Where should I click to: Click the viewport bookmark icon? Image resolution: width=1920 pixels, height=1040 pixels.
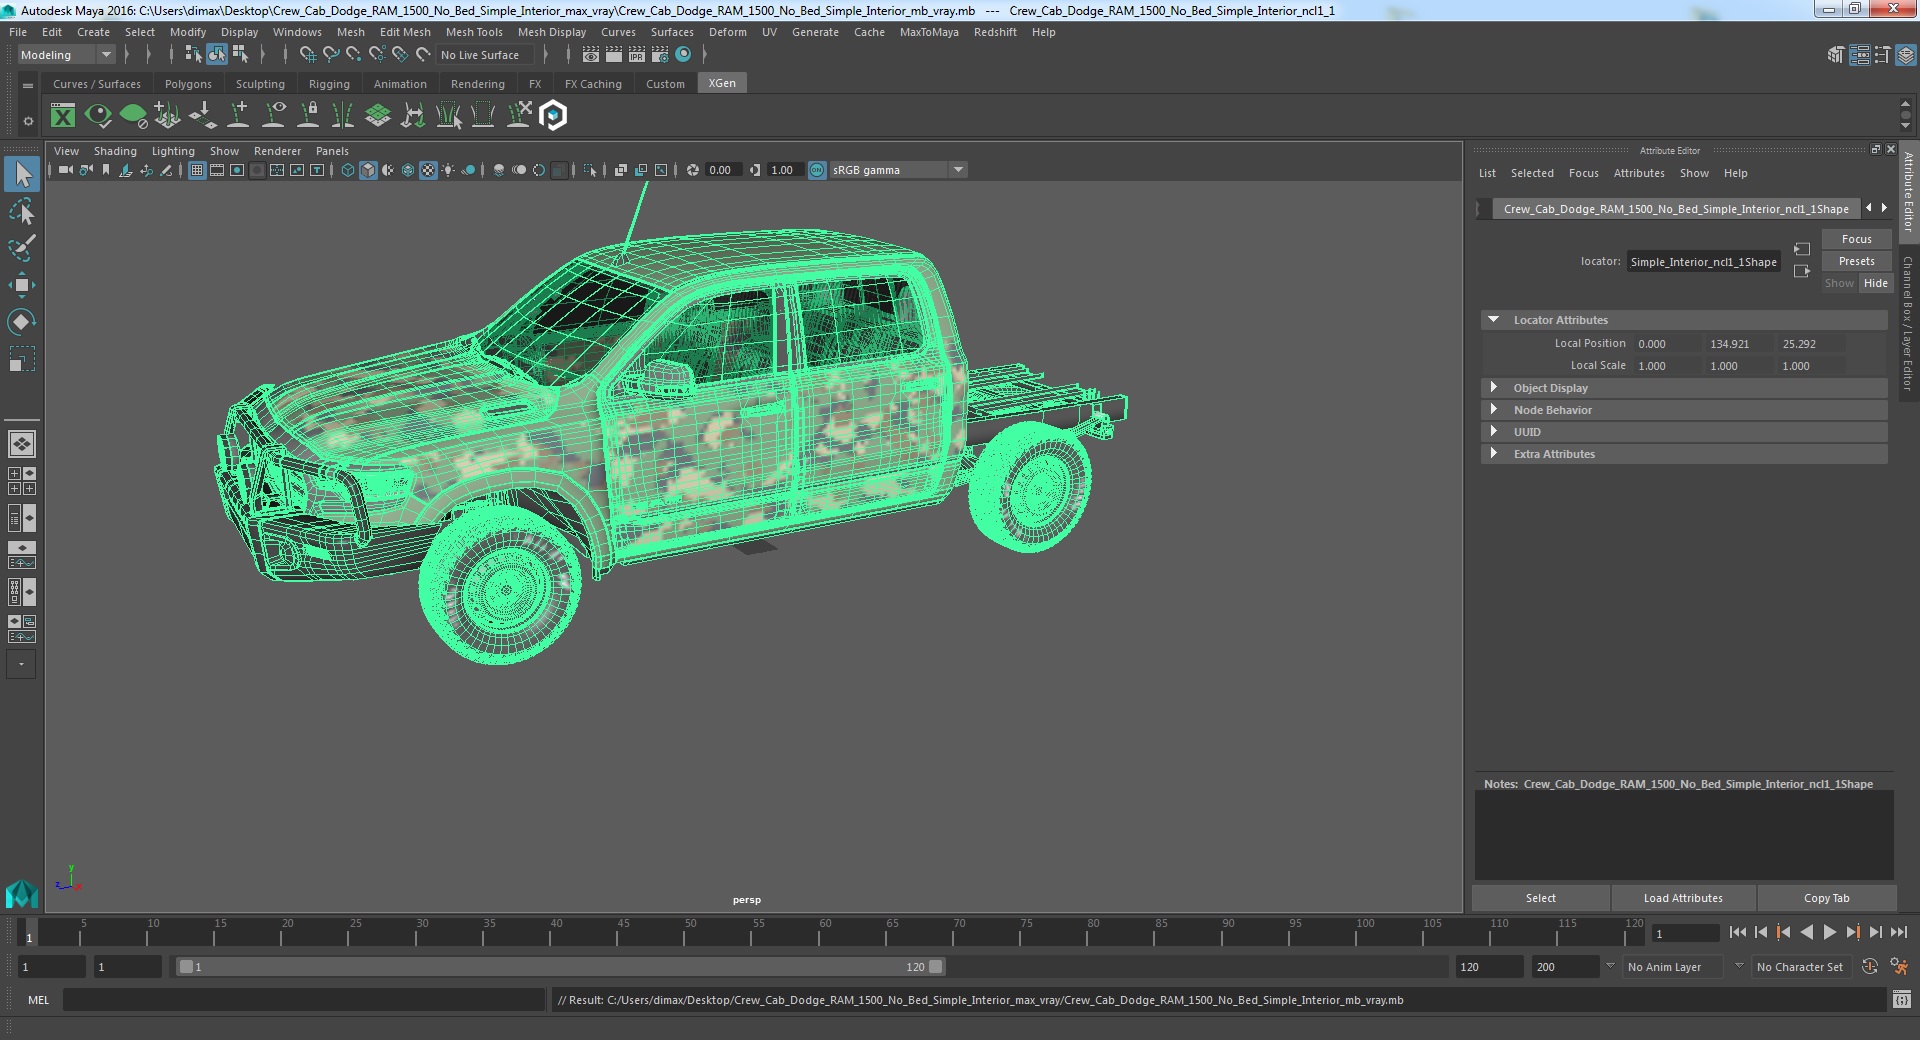click(x=106, y=170)
